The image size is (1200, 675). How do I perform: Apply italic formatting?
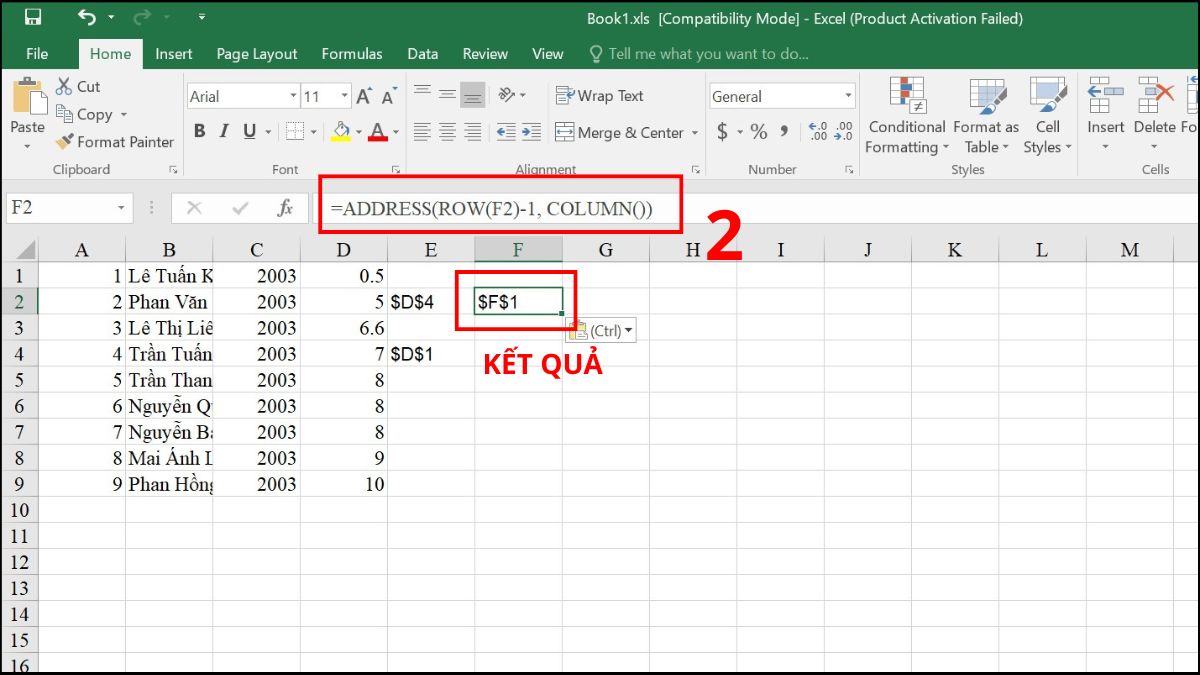tap(223, 131)
